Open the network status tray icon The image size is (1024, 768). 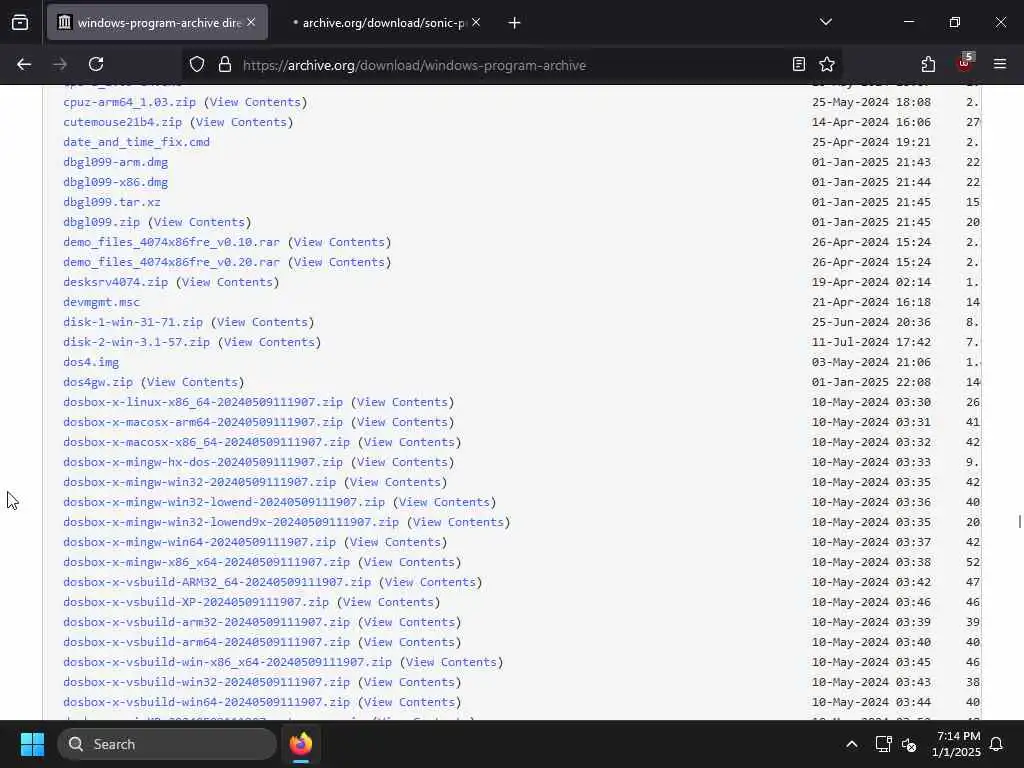(x=883, y=744)
